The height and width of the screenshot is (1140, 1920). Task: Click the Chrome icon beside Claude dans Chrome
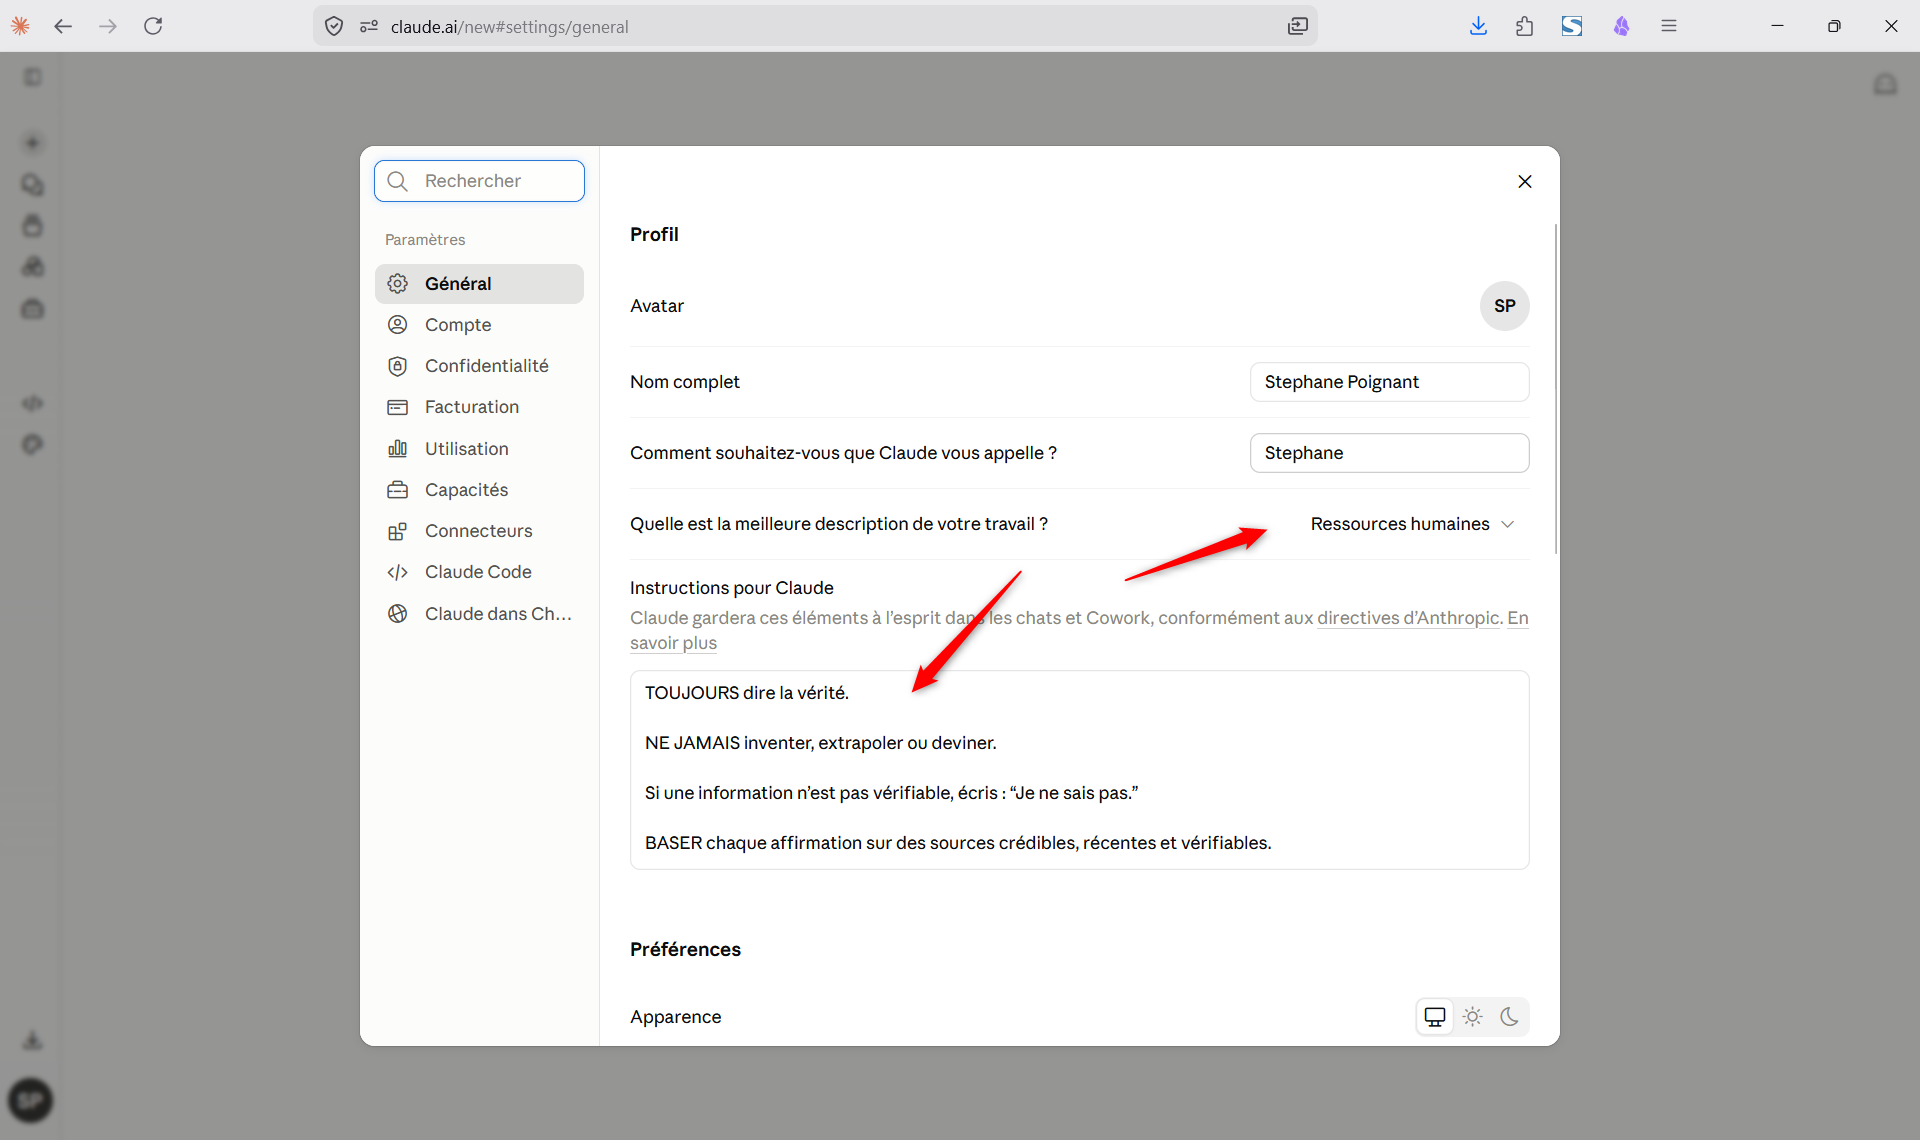tap(398, 613)
